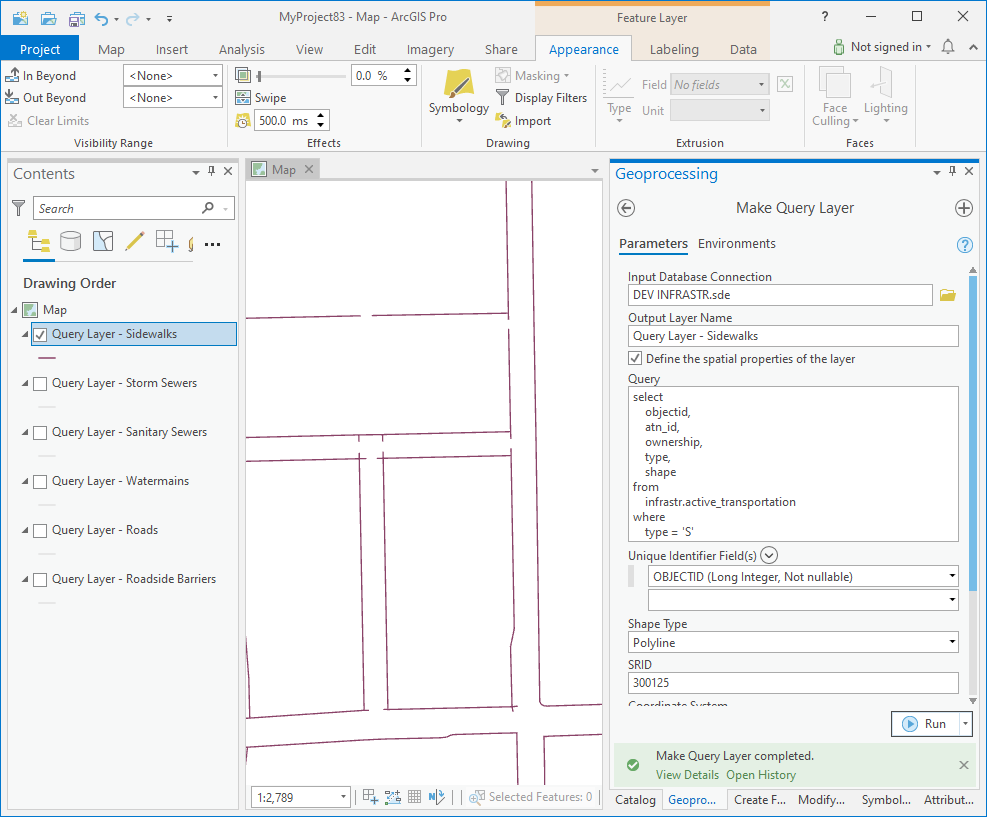Click the Swipe tool icon
This screenshot has height=817, width=987.
click(x=243, y=98)
